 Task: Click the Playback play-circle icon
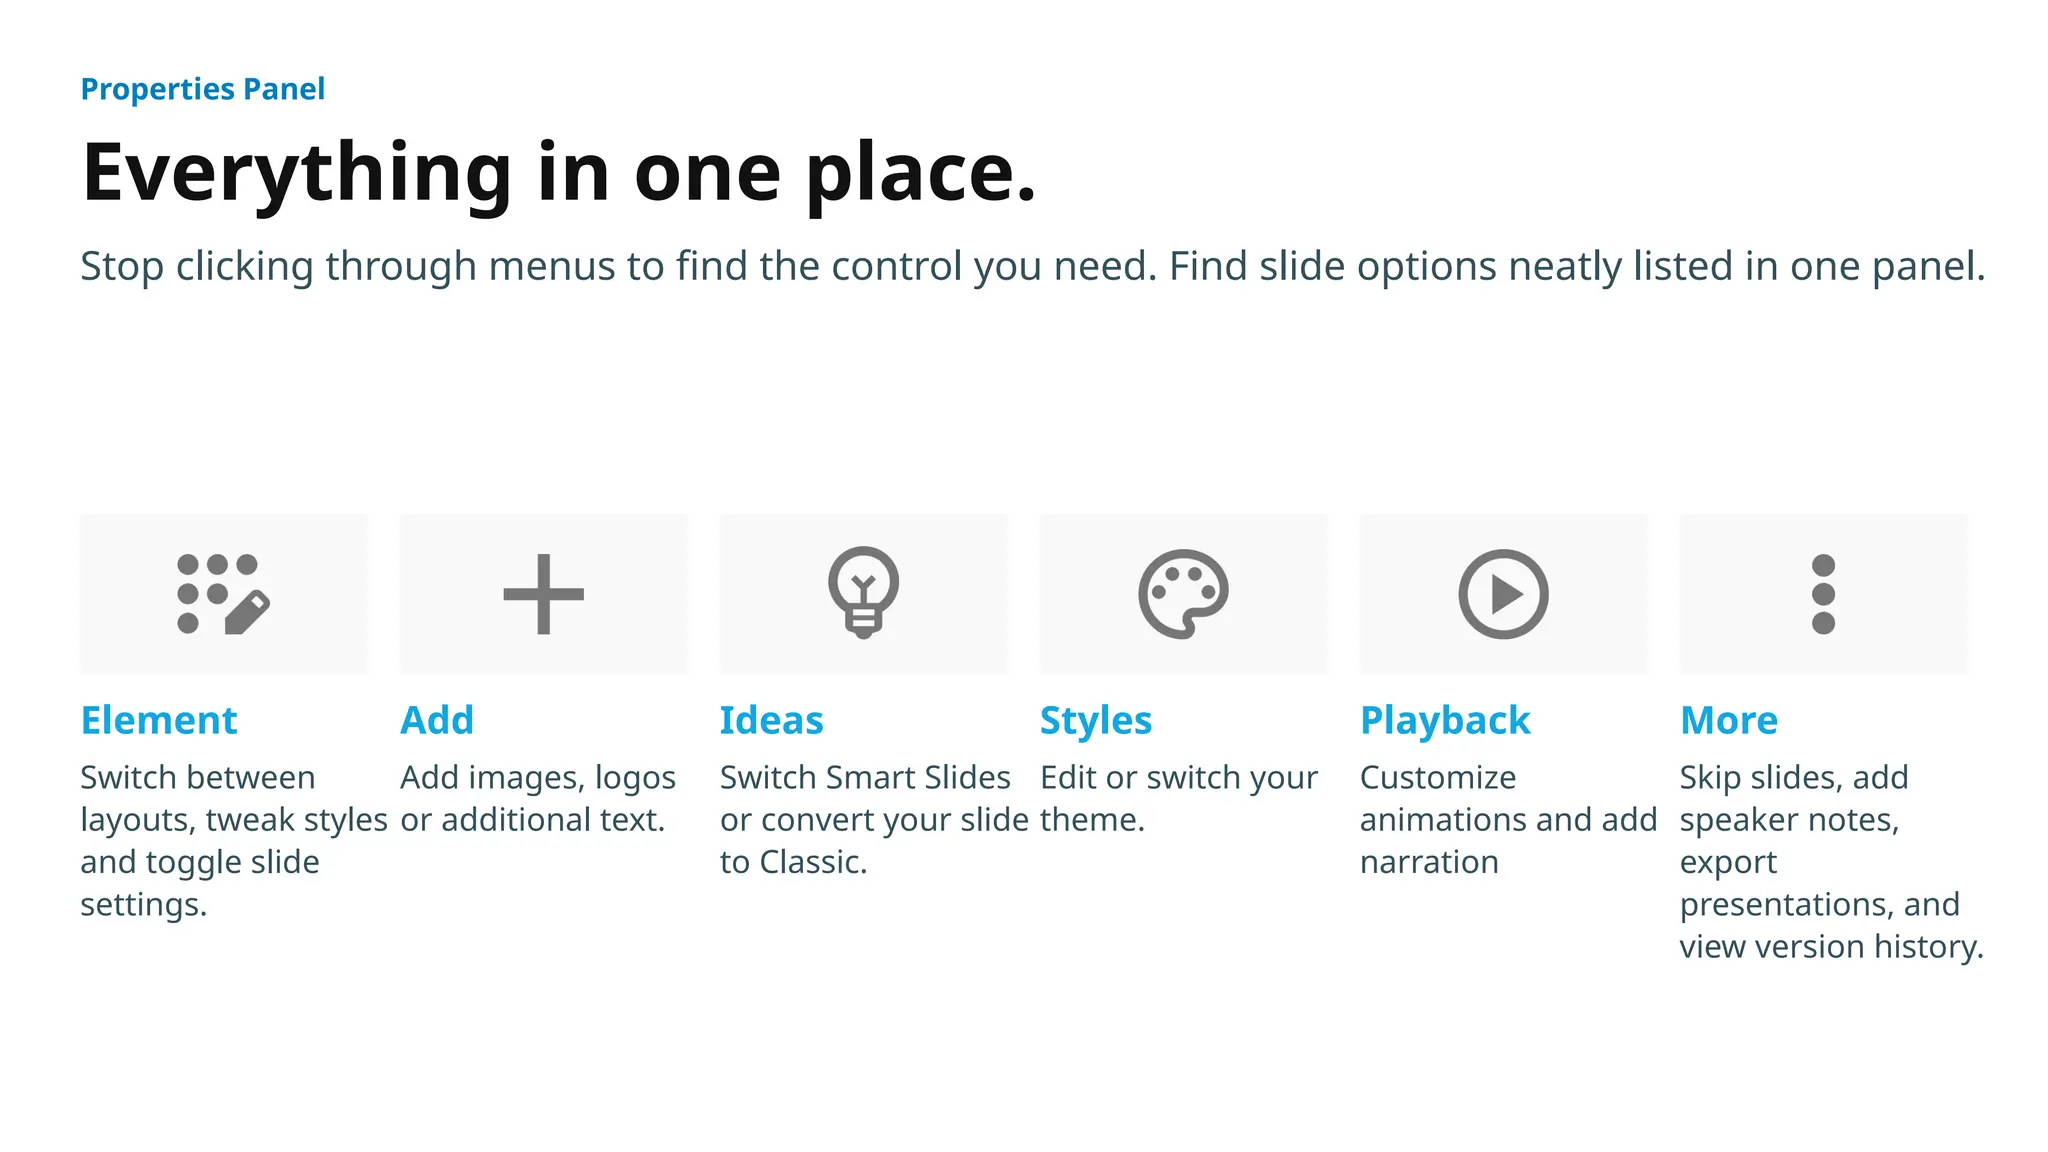click(1503, 594)
